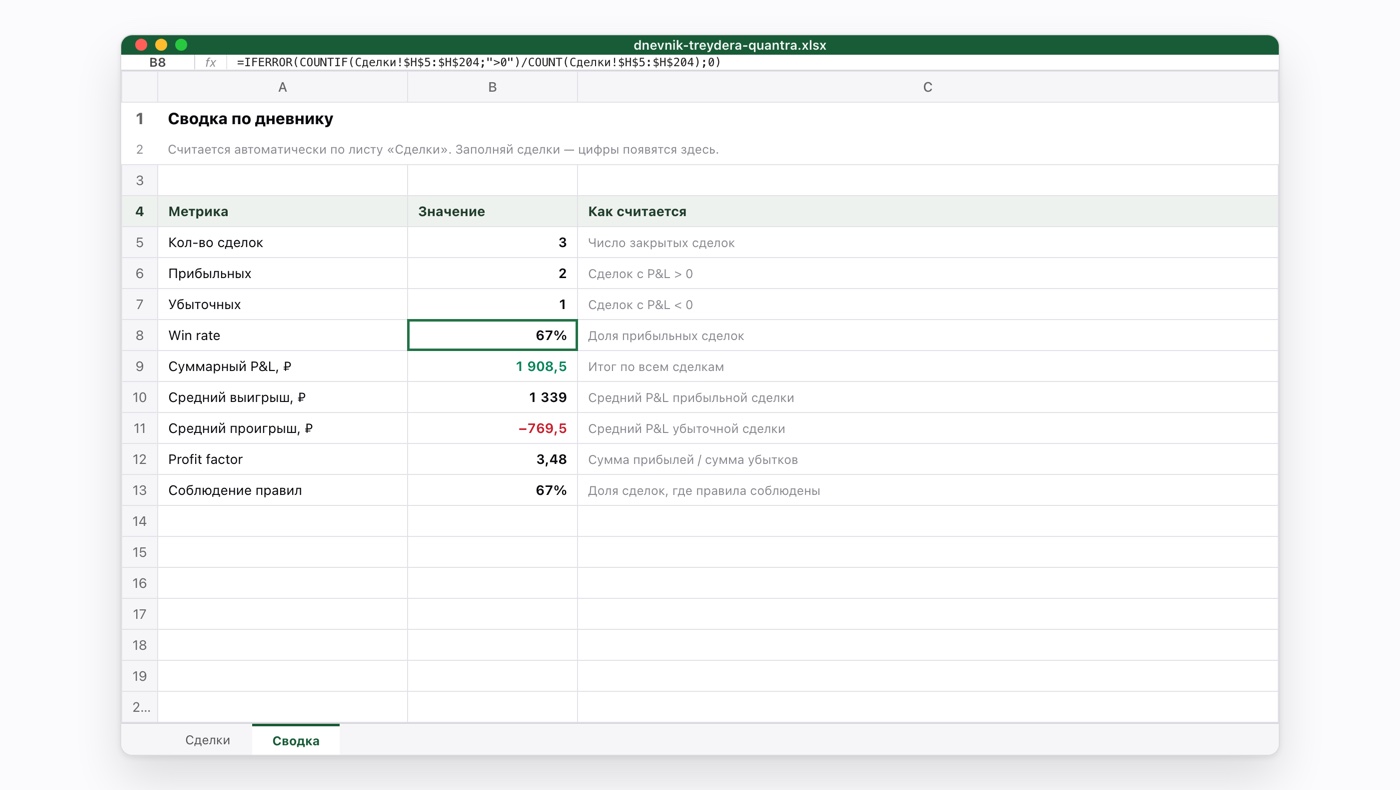Select the Win rate value 67%
1400x790 pixels.
click(x=492, y=335)
